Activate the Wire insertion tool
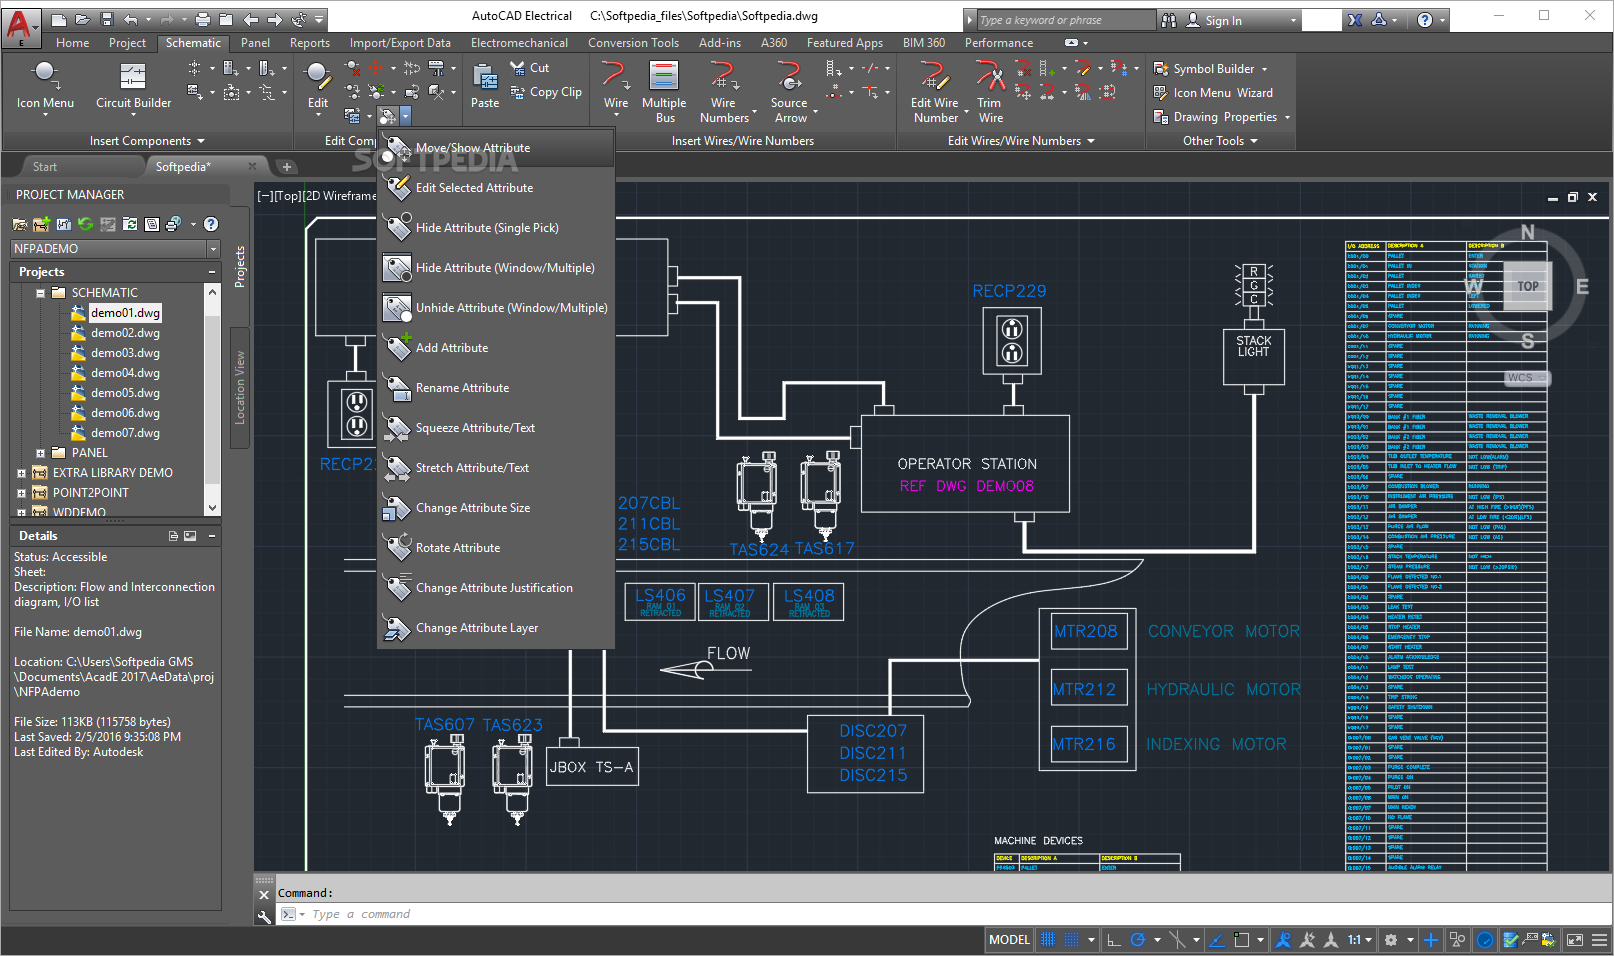 coord(616,87)
